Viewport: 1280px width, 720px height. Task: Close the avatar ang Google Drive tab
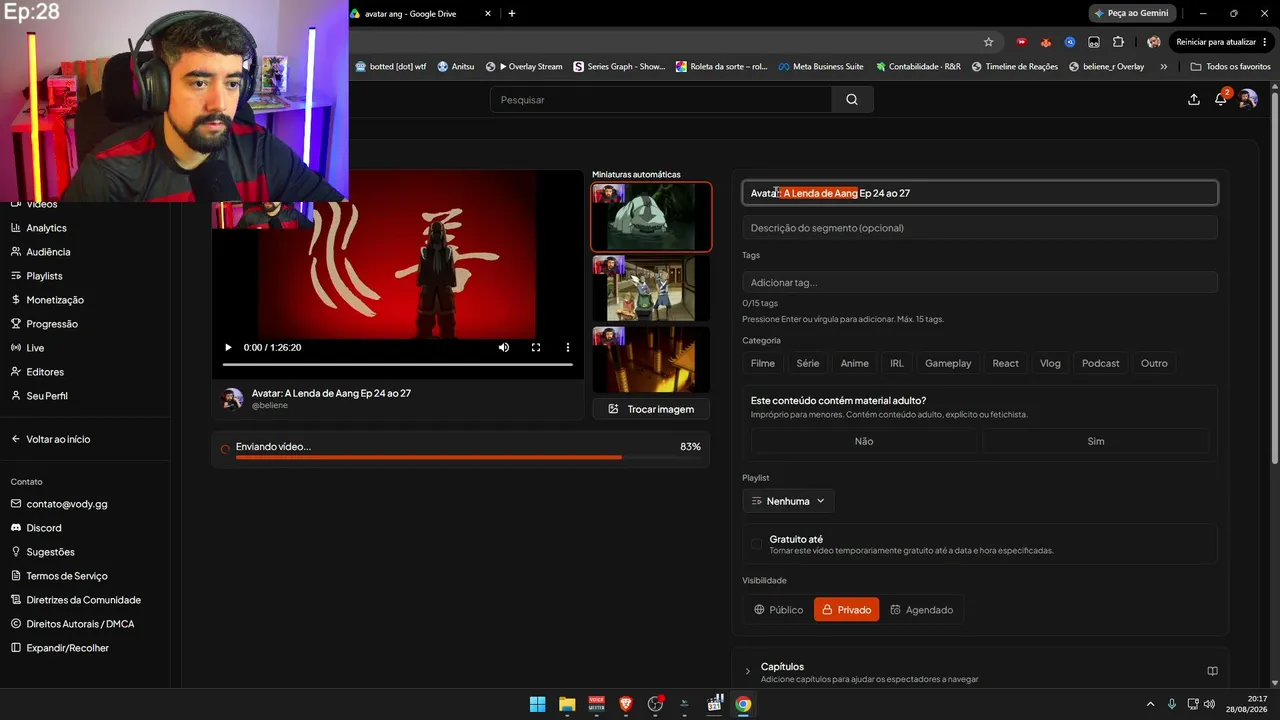point(488,13)
